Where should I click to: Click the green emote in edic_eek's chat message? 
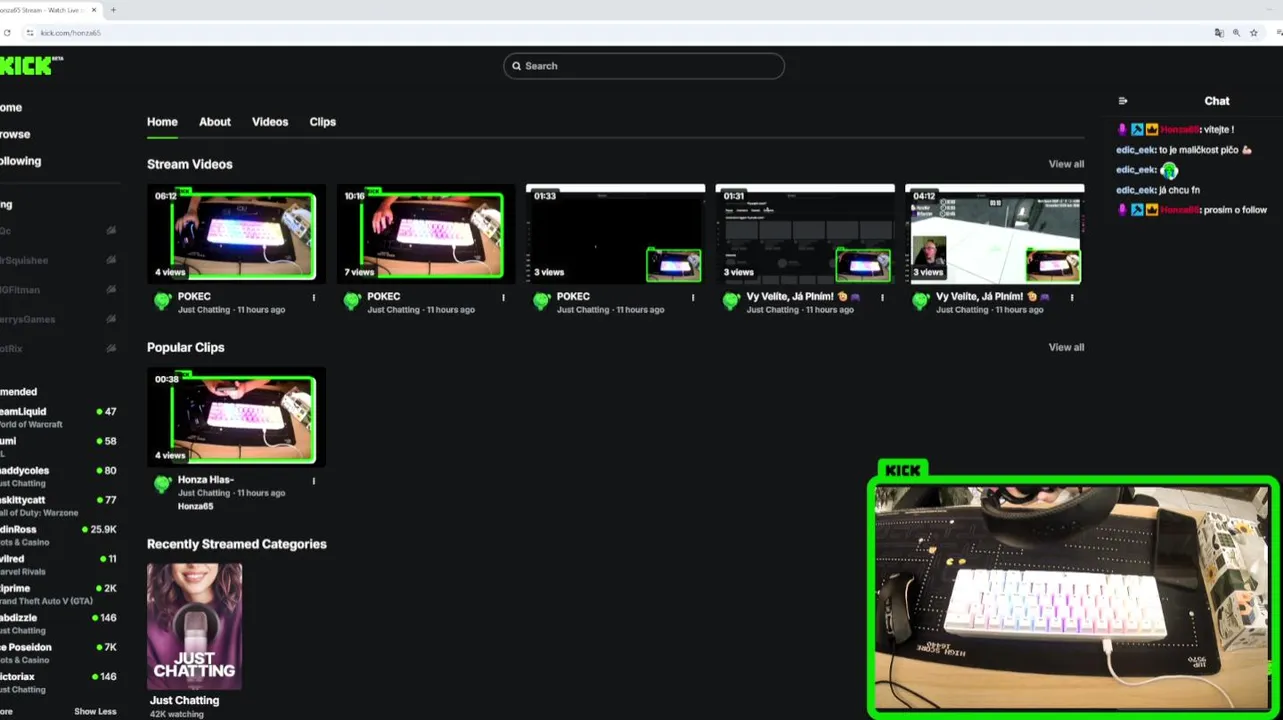point(1169,171)
